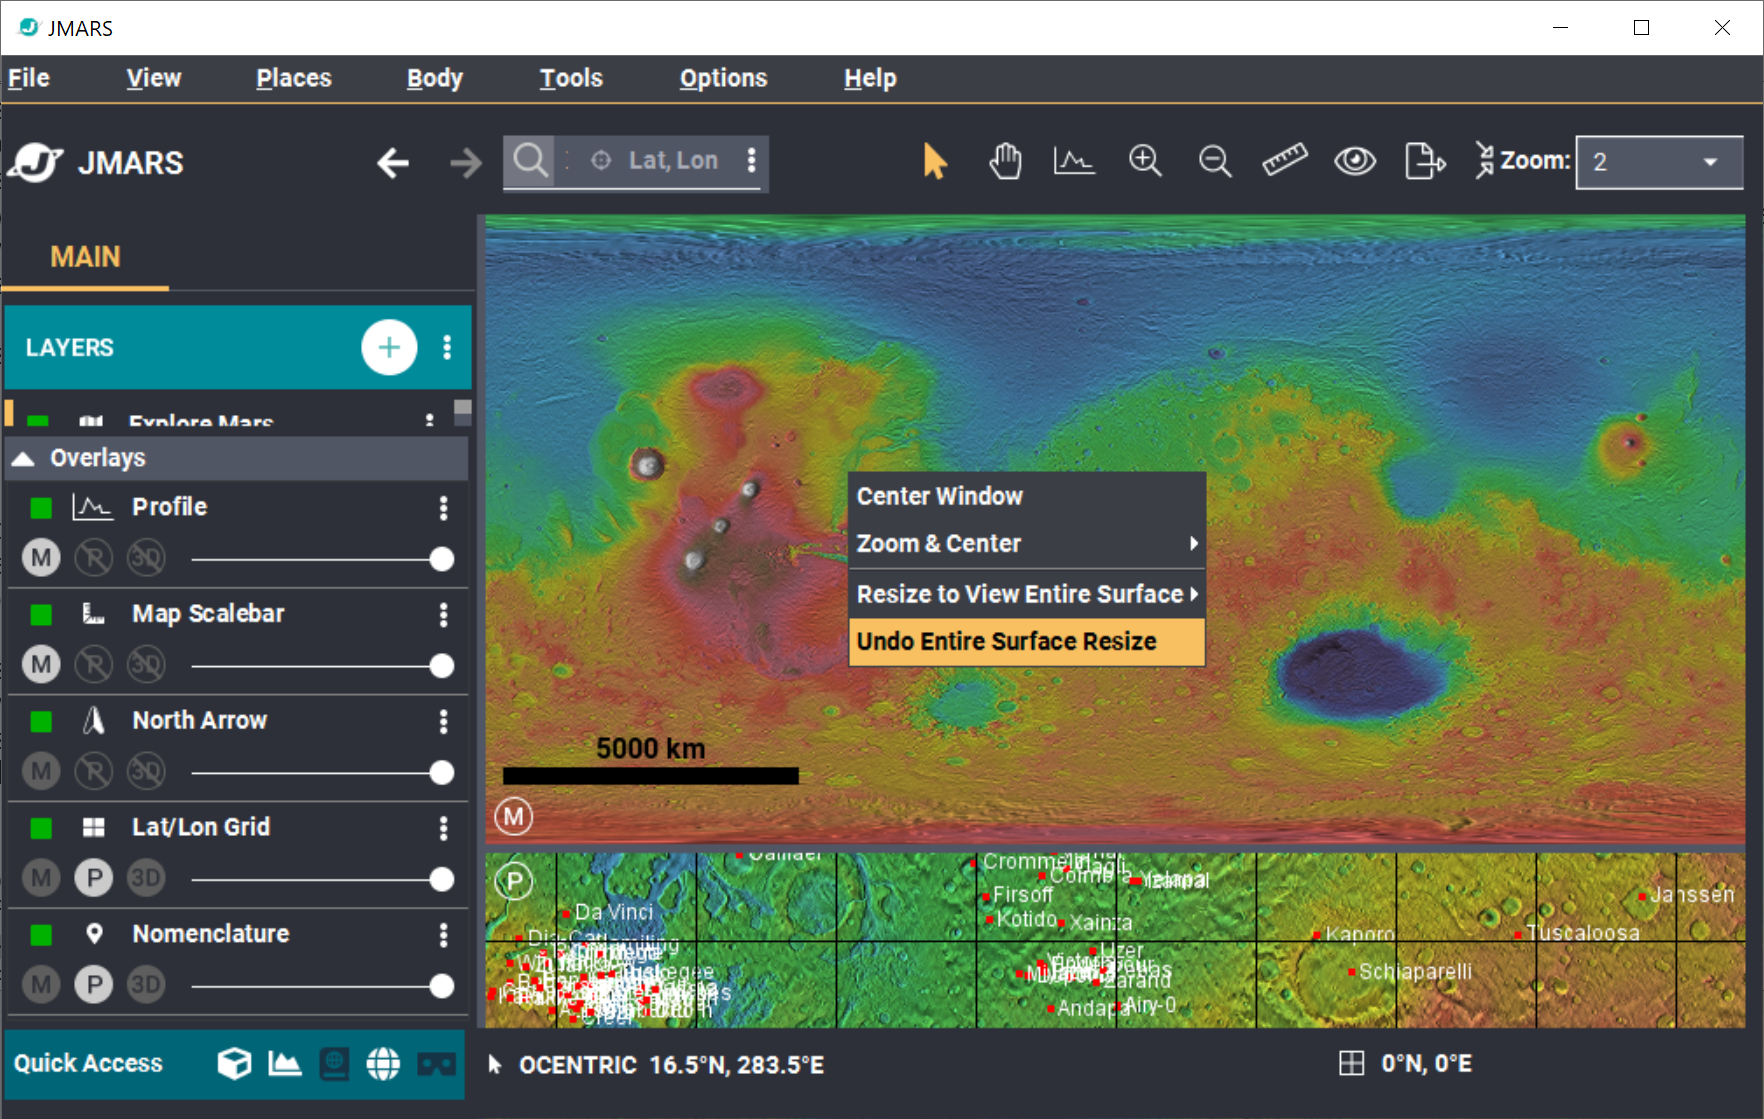
Task: Adjust the Nomenclature opacity slider
Action: click(441, 986)
